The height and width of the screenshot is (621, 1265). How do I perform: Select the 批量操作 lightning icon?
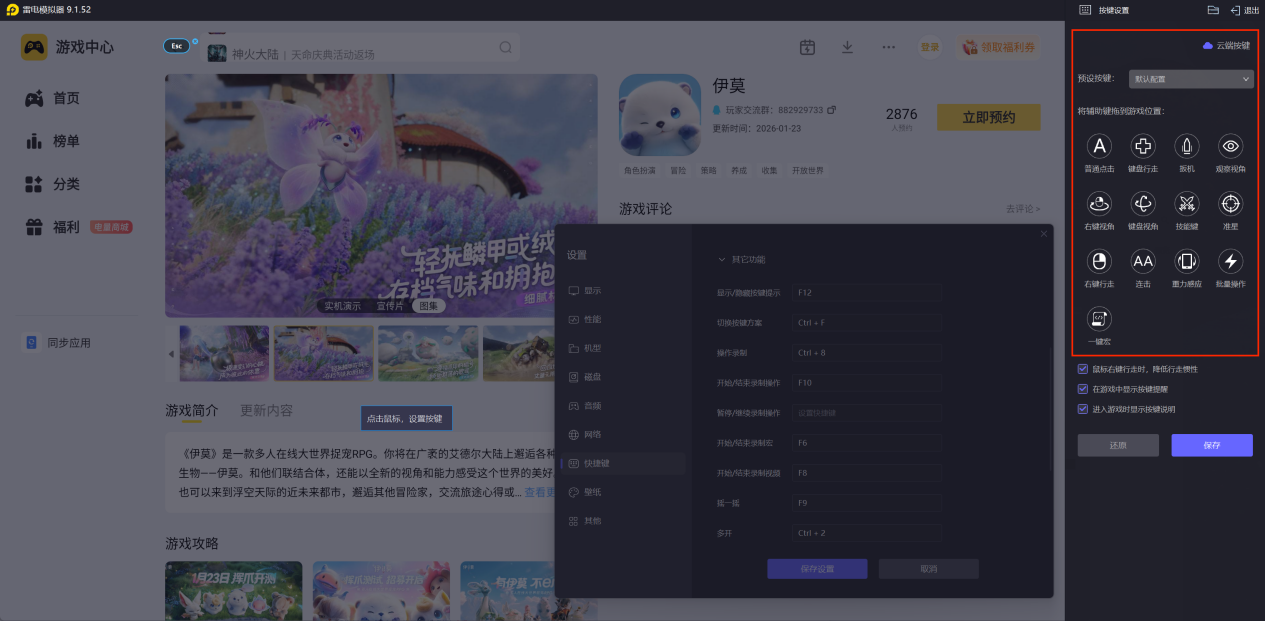[1231, 262]
